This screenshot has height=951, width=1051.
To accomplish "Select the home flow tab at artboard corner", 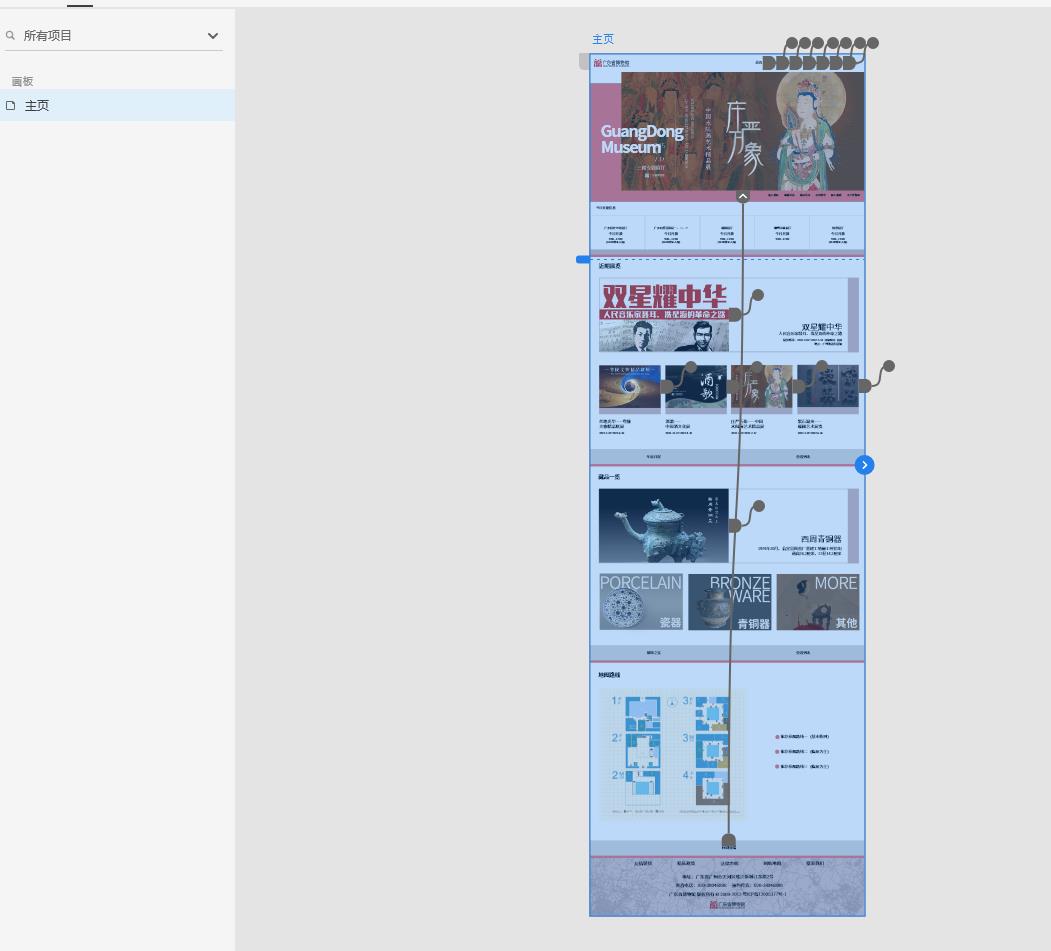I will coord(584,62).
